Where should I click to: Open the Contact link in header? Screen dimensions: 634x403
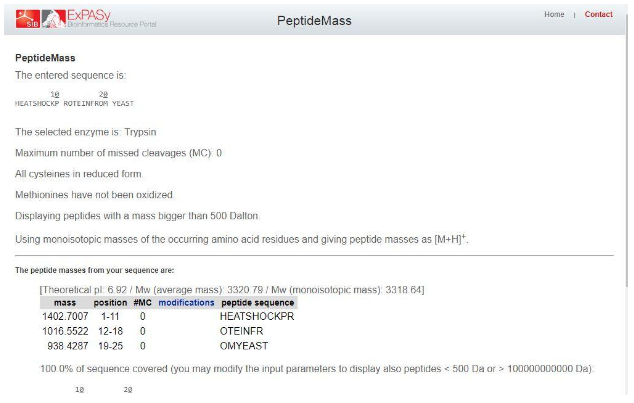click(x=598, y=15)
